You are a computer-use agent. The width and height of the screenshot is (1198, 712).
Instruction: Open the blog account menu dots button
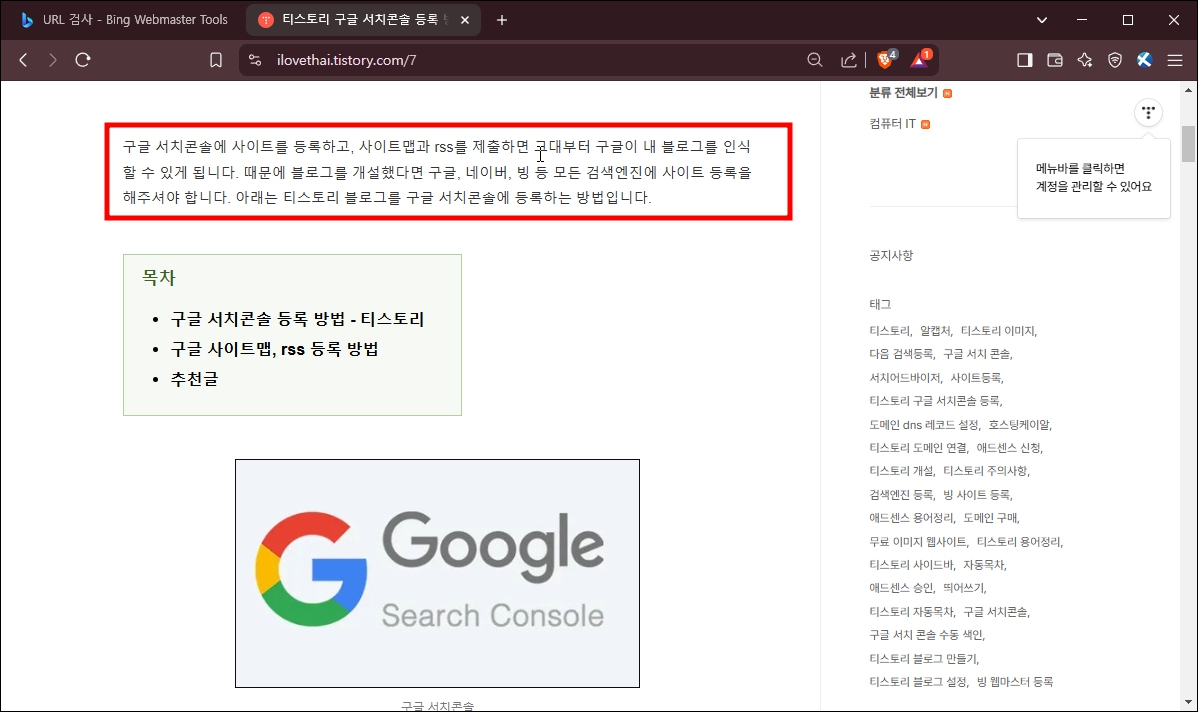click(1148, 112)
